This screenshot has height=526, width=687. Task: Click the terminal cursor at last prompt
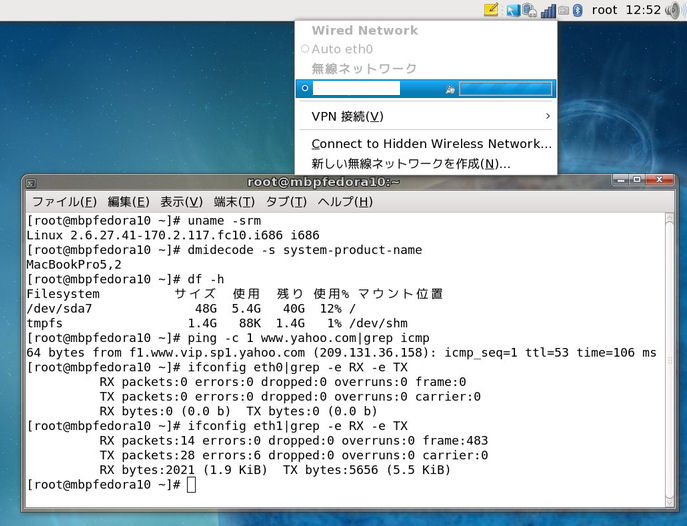pos(191,485)
